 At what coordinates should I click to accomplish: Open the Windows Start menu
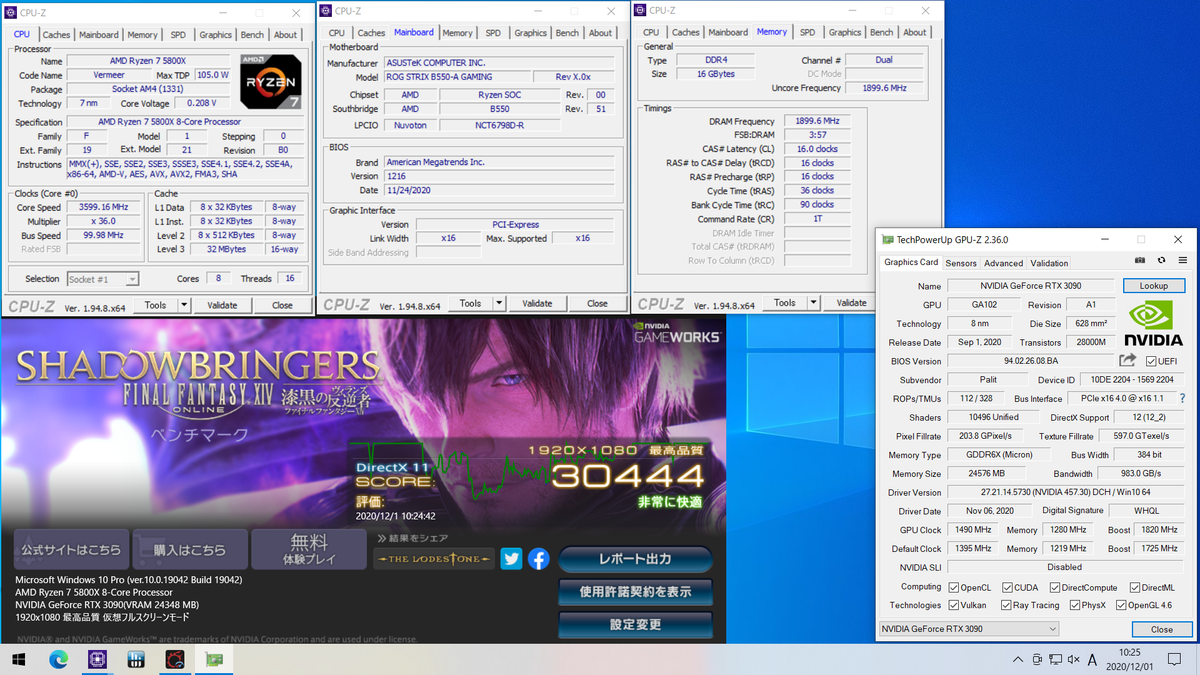pyautogui.click(x=19, y=659)
